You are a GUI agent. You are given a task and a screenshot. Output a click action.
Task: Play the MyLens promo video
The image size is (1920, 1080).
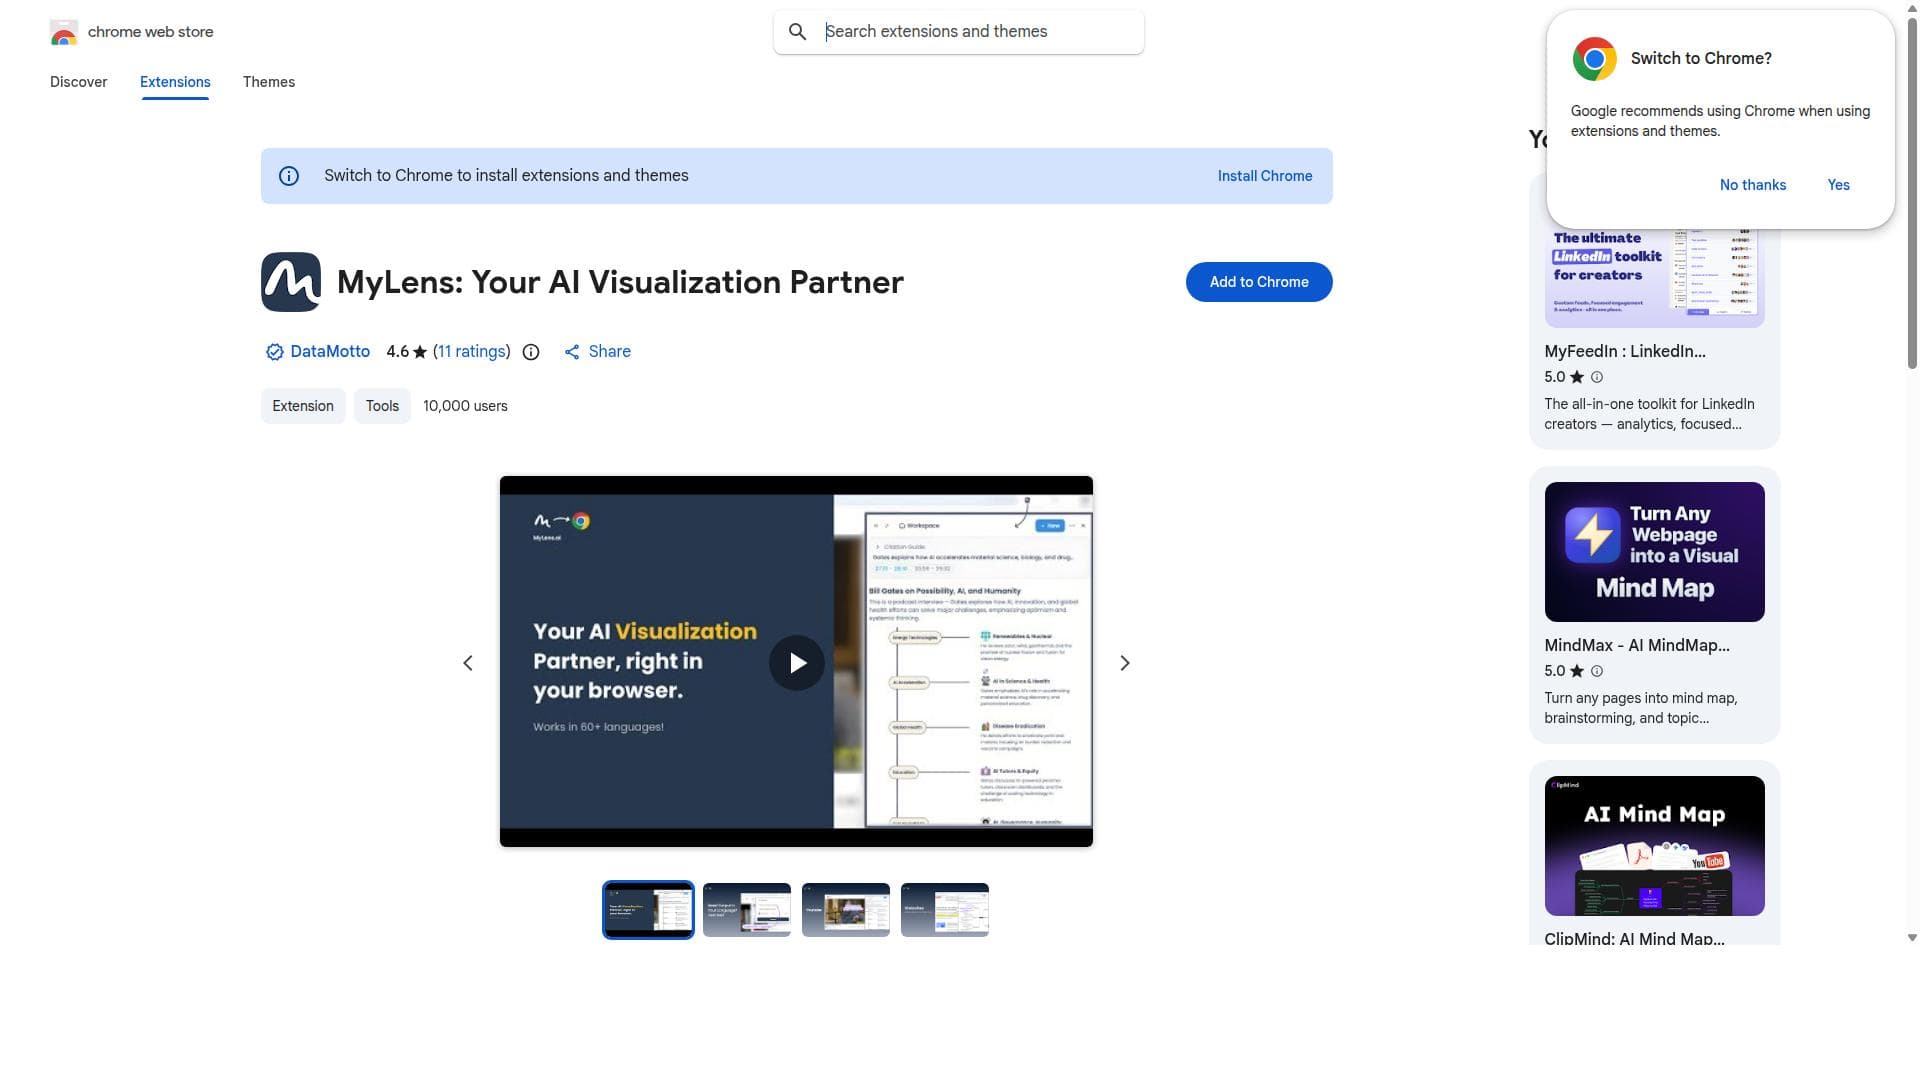(x=797, y=663)
